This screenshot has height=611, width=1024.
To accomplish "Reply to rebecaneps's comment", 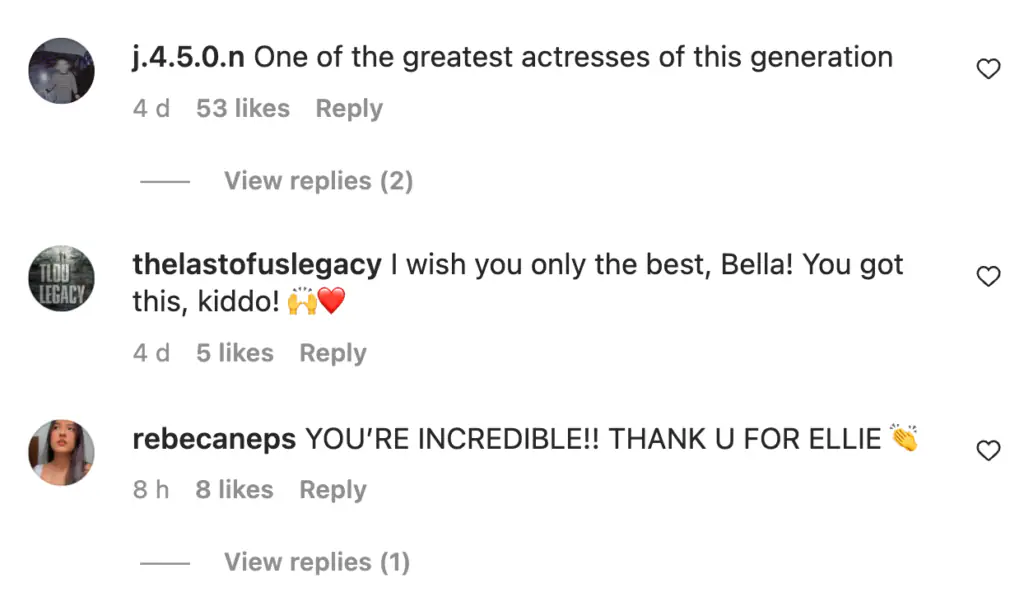I will point(333,490).
